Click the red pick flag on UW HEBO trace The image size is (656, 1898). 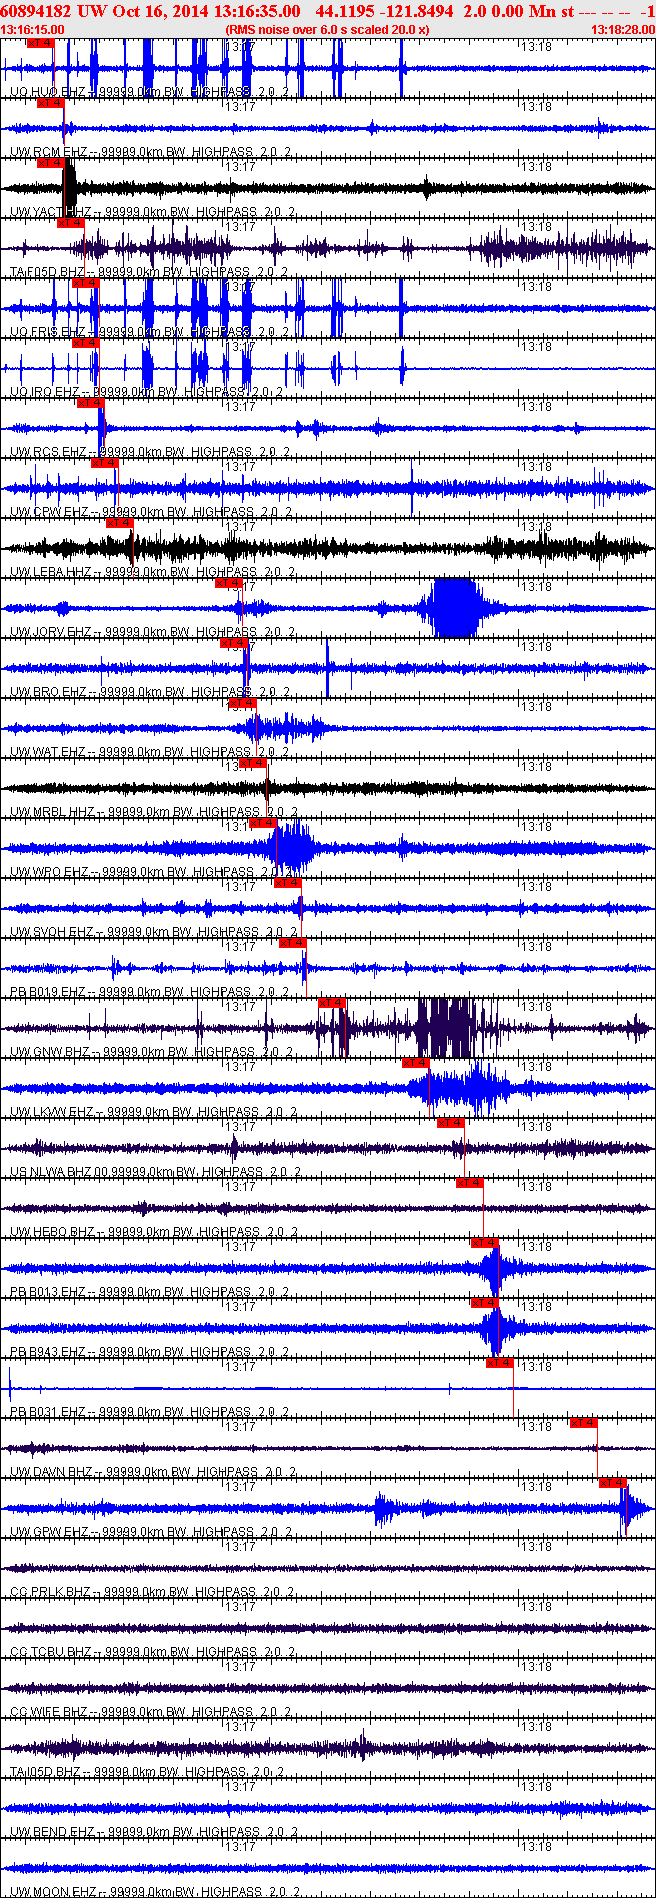tap(470, 1183)
